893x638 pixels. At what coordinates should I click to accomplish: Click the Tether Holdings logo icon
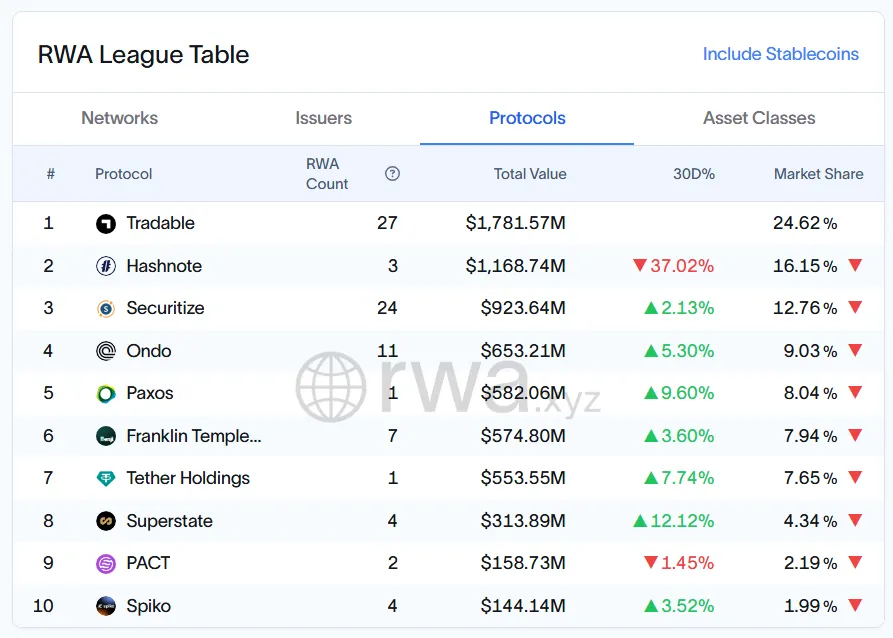(x=106, y=479)
